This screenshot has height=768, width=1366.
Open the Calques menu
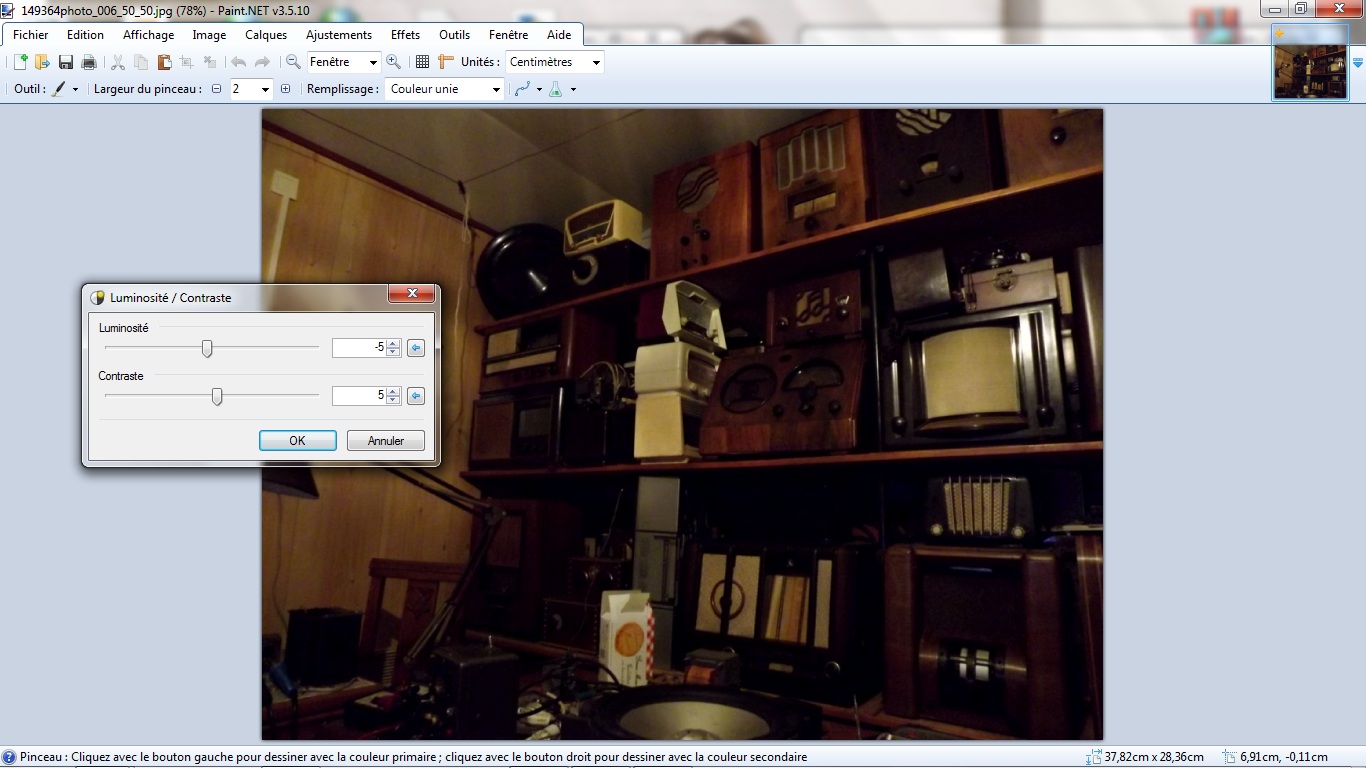point(266,35)
